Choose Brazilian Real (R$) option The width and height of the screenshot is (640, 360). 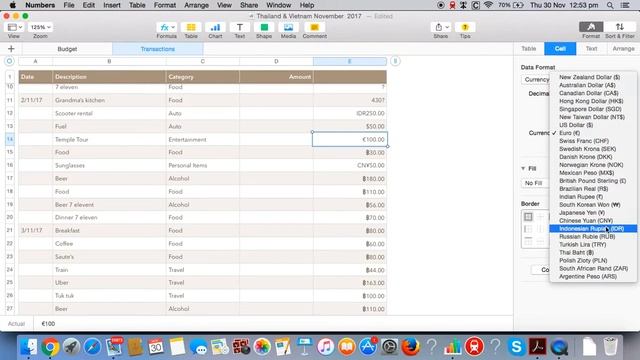pos(593,189)
